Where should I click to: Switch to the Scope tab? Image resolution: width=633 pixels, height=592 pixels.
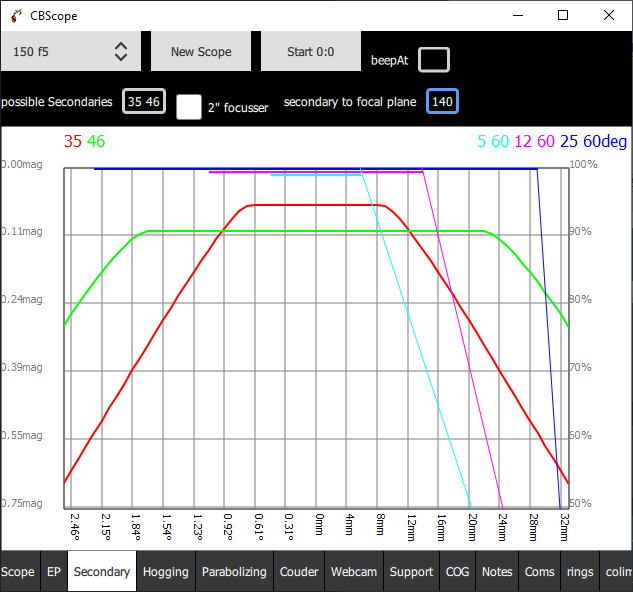pos(18,572)
